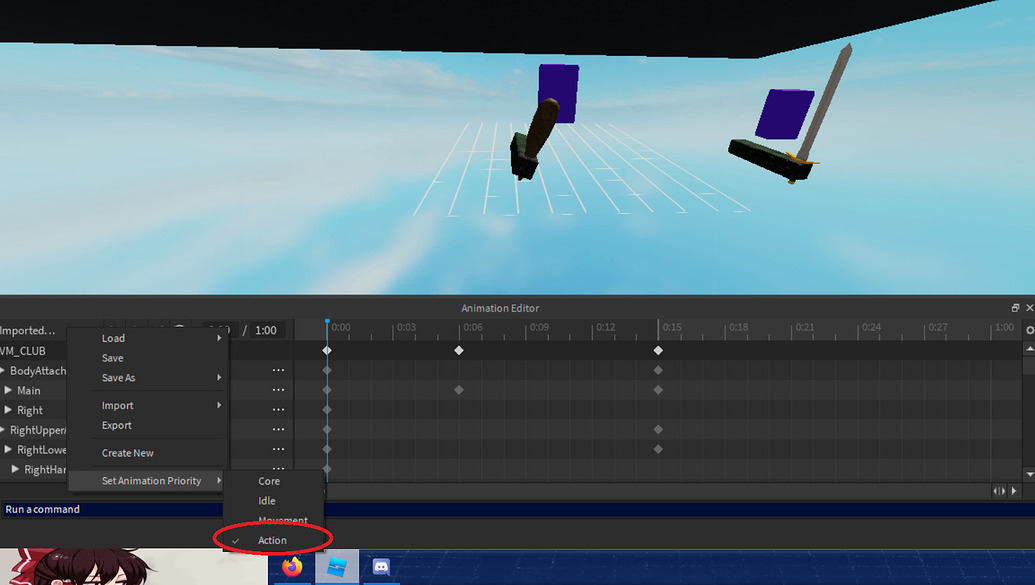The height and width of the screenshot is (585, 1035).
Task: Click the horizontal scroll right arrow
Action: click(1015, 491)
